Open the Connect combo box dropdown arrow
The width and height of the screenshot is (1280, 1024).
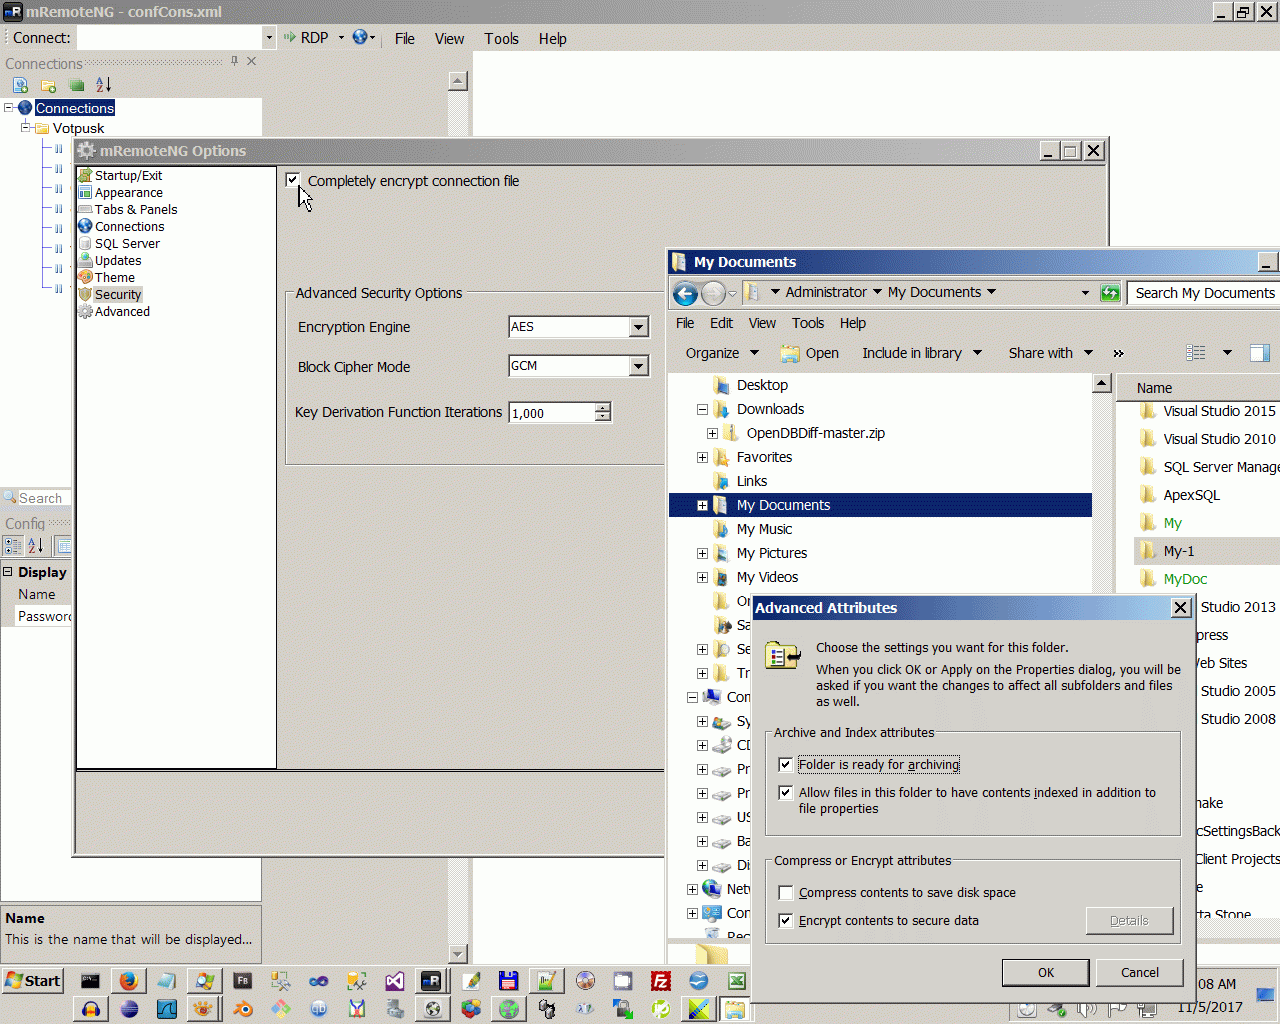269,38
